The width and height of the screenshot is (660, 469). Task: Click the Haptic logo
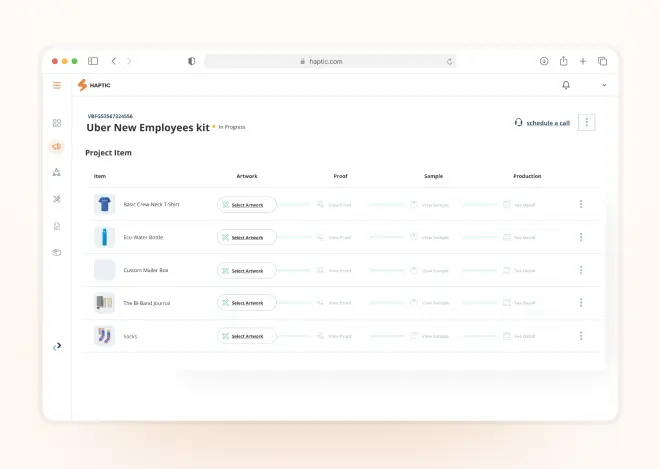click(x=94, y=85)
